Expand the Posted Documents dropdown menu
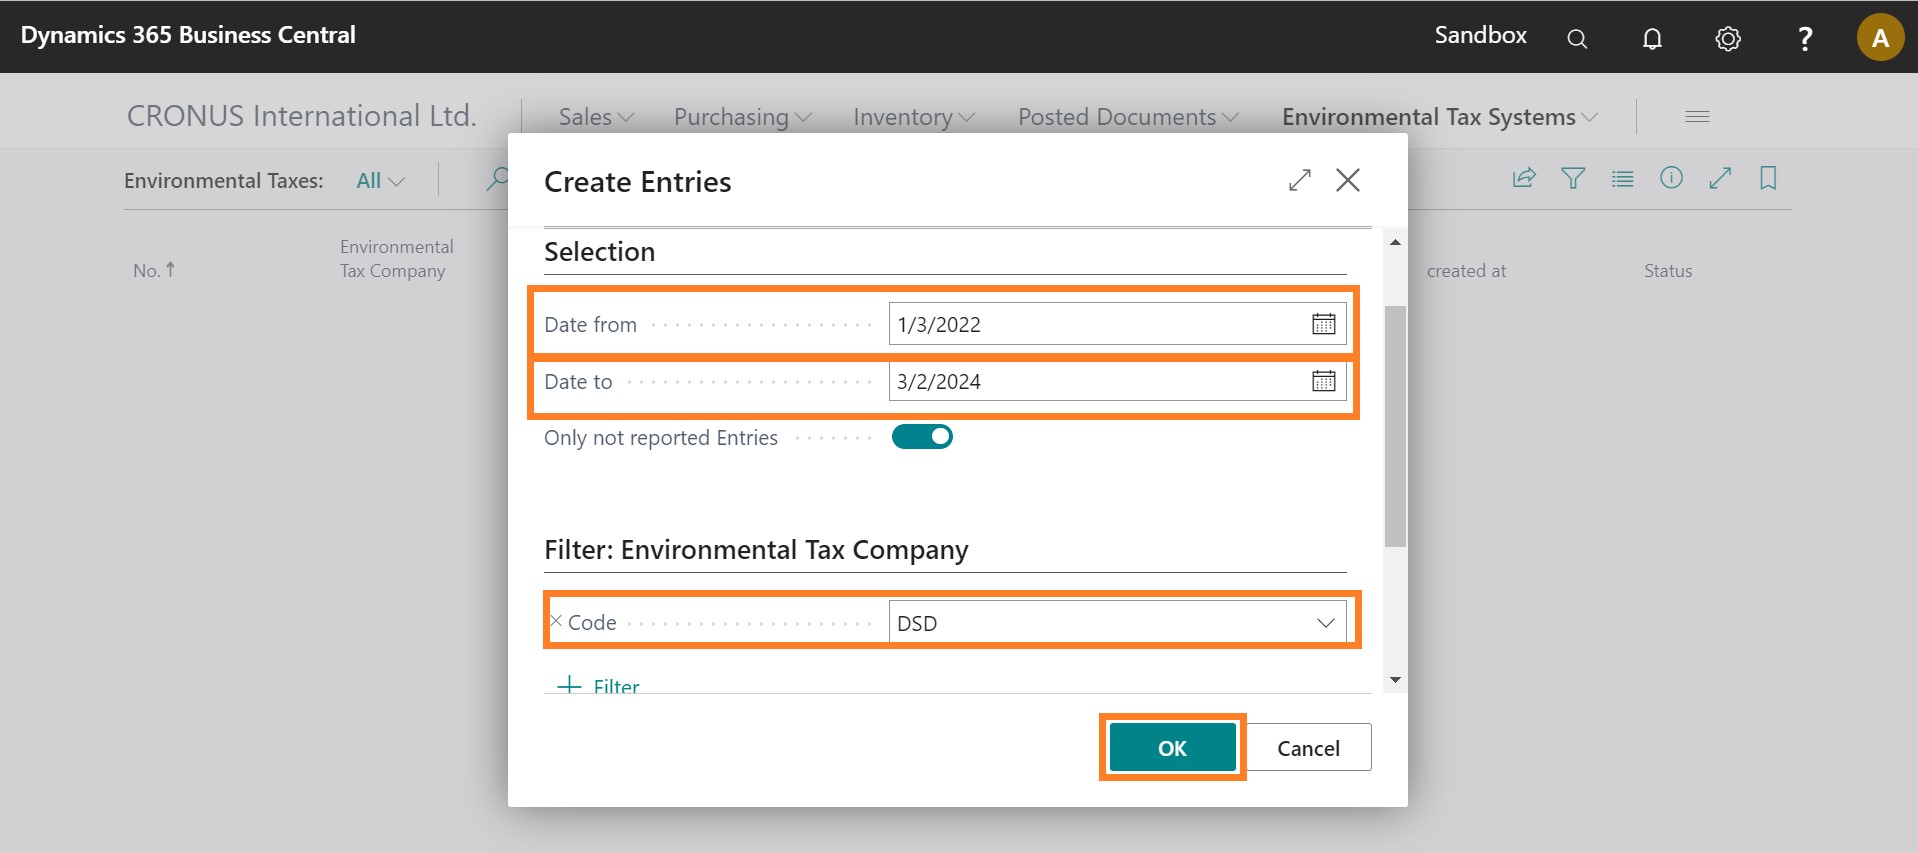 point(1127,117)
